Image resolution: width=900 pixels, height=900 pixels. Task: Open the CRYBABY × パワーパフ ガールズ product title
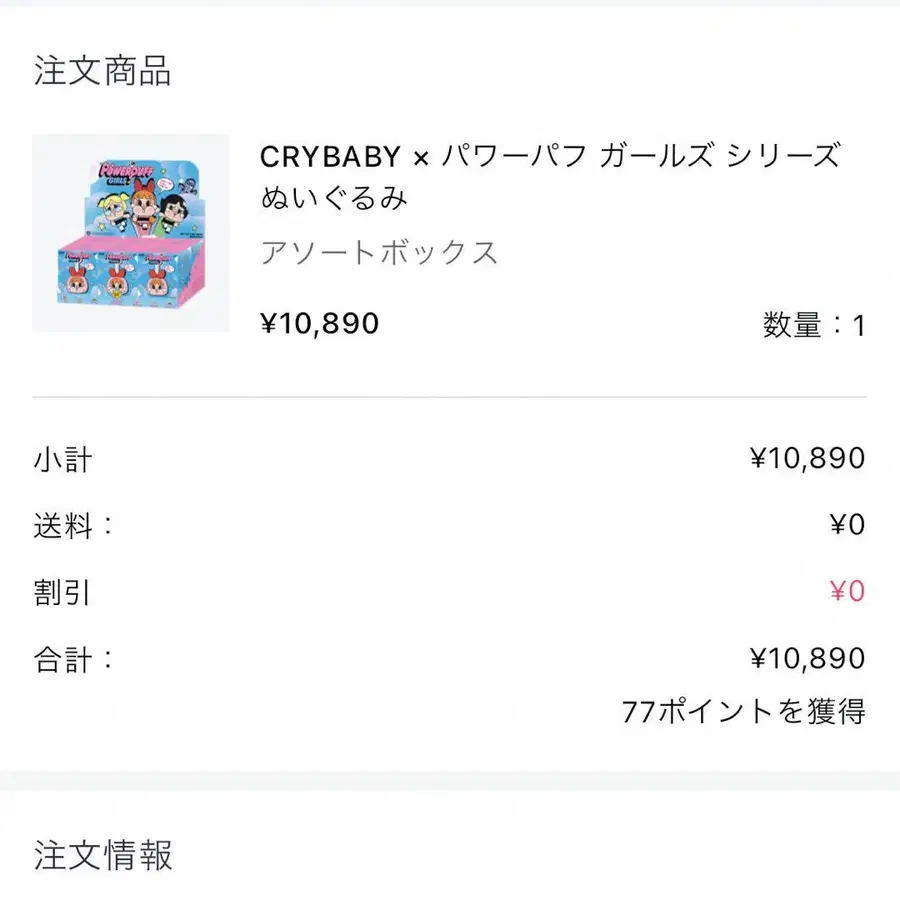(550, 156)
